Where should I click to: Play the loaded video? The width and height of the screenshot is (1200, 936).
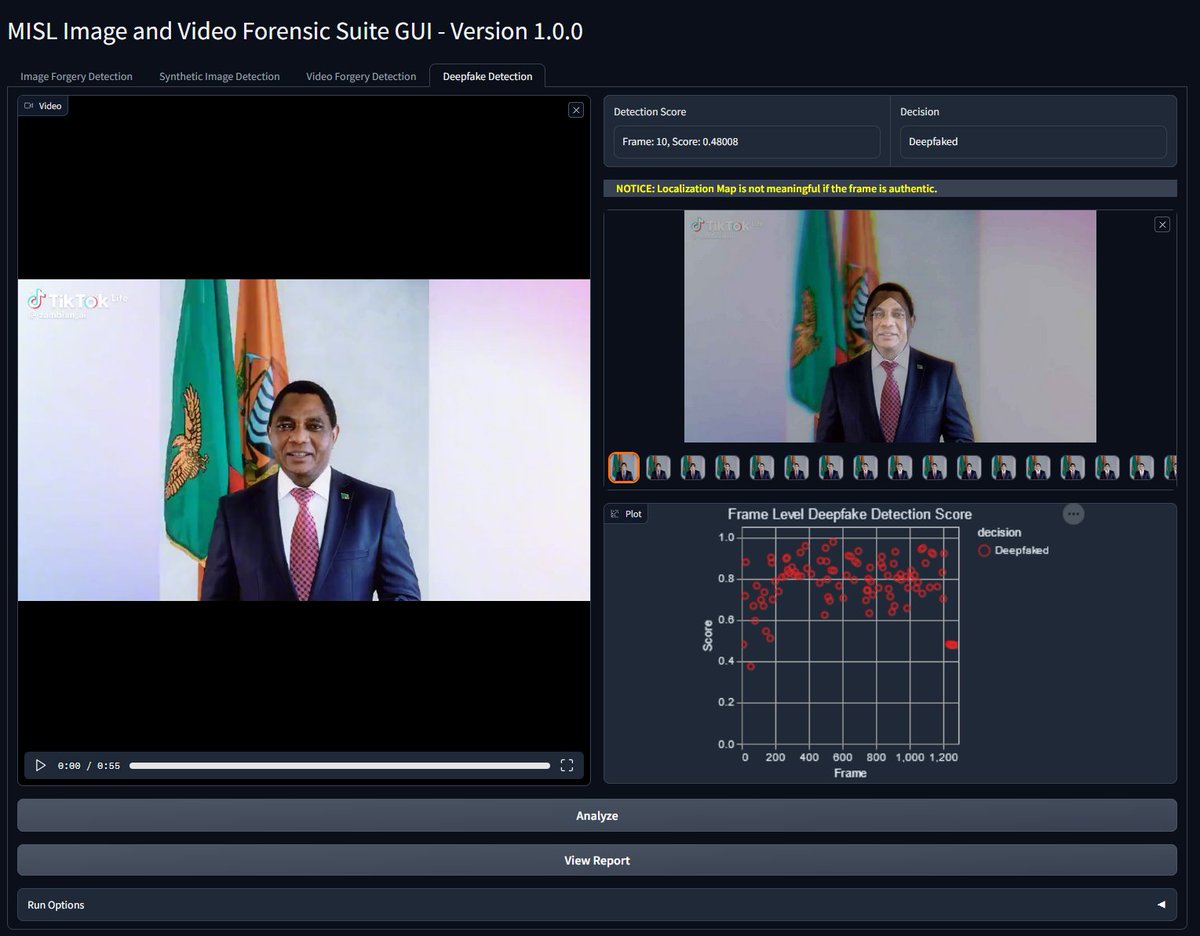coord(40,765)
